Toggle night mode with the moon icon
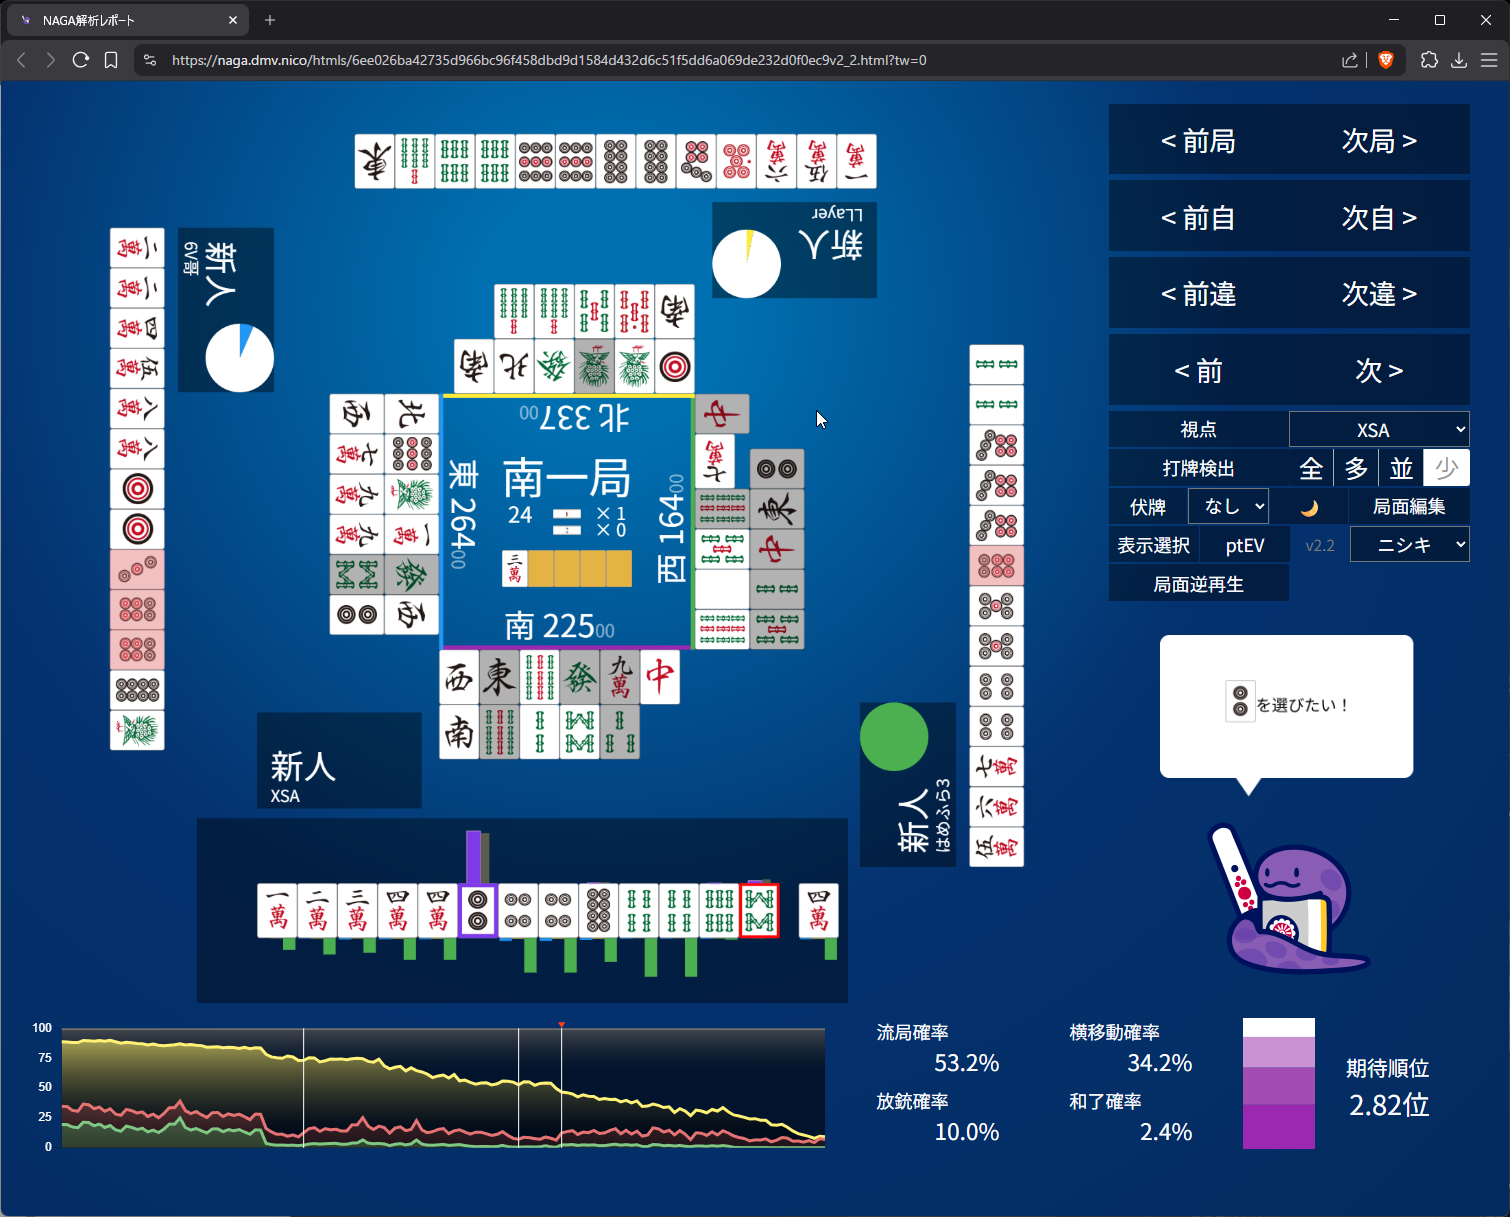 pyautogui.click(x=1309, y=507)
